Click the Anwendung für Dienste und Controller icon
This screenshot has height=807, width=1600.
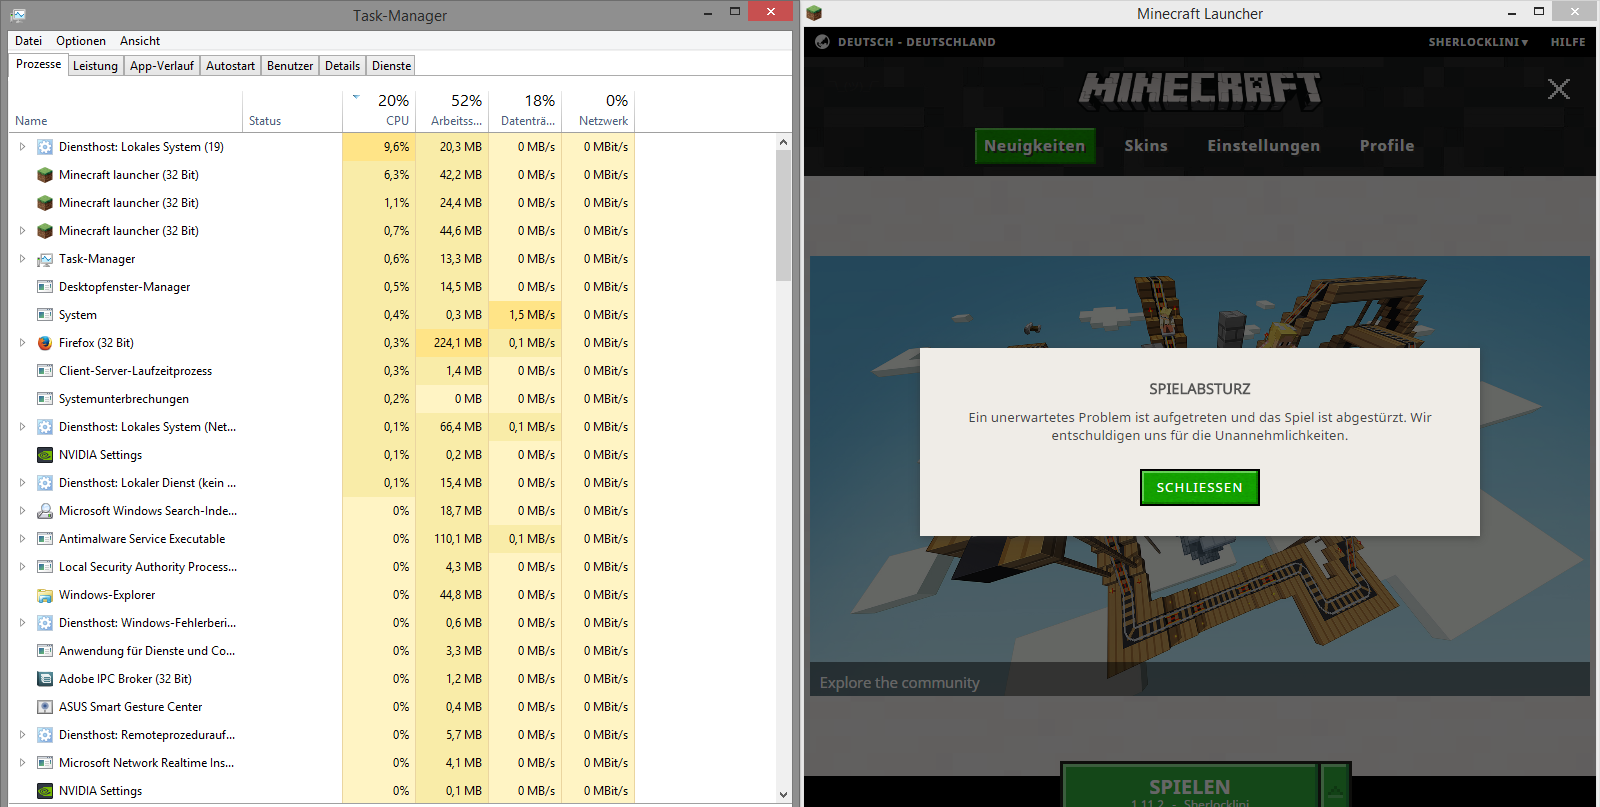click(x=45, y=651)
